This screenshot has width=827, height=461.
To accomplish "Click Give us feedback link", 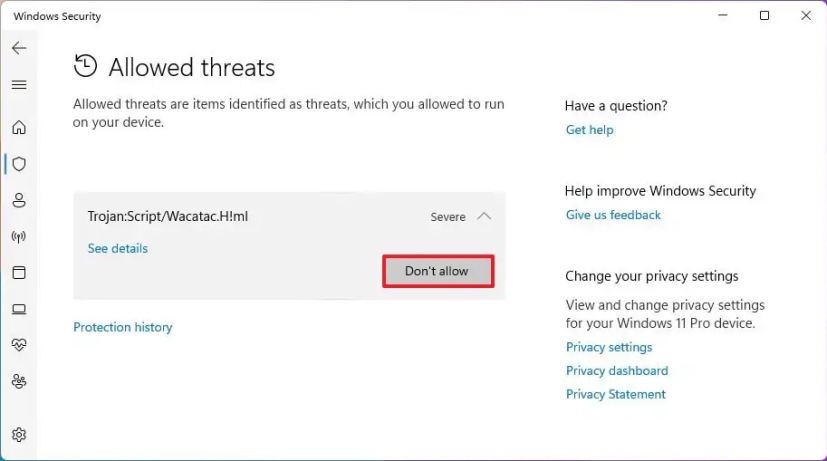I will pos(613,215).
